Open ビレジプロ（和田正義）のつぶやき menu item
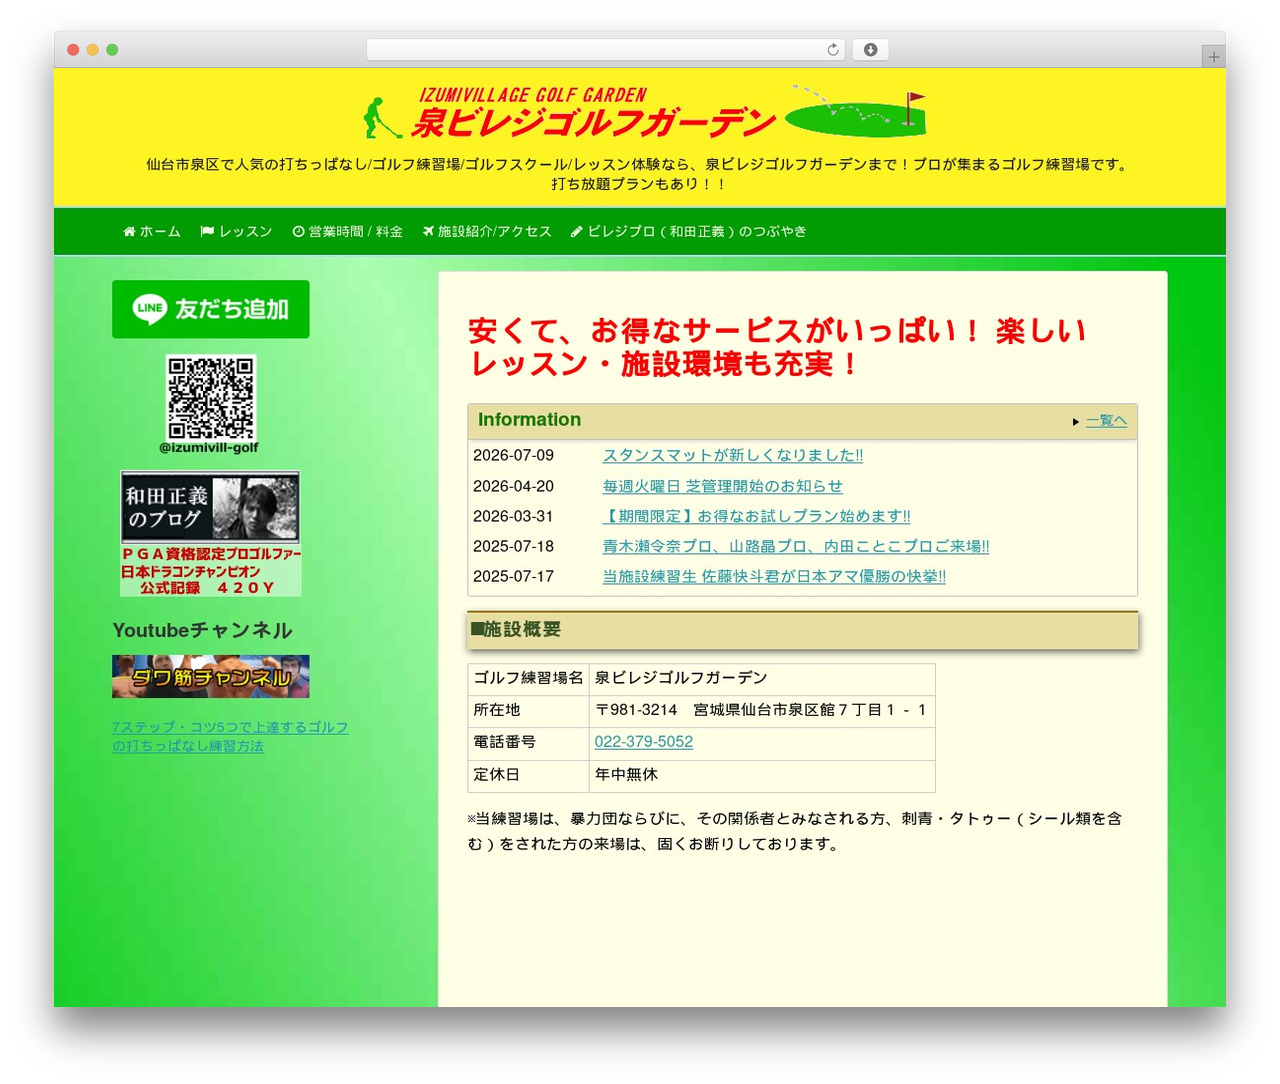 pos(688,231)
